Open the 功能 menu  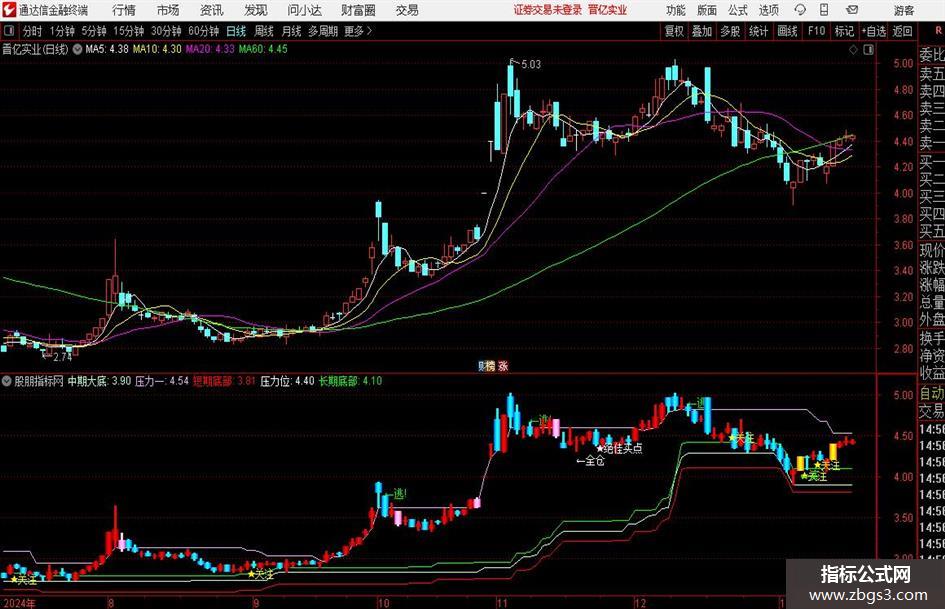point(676,10)
